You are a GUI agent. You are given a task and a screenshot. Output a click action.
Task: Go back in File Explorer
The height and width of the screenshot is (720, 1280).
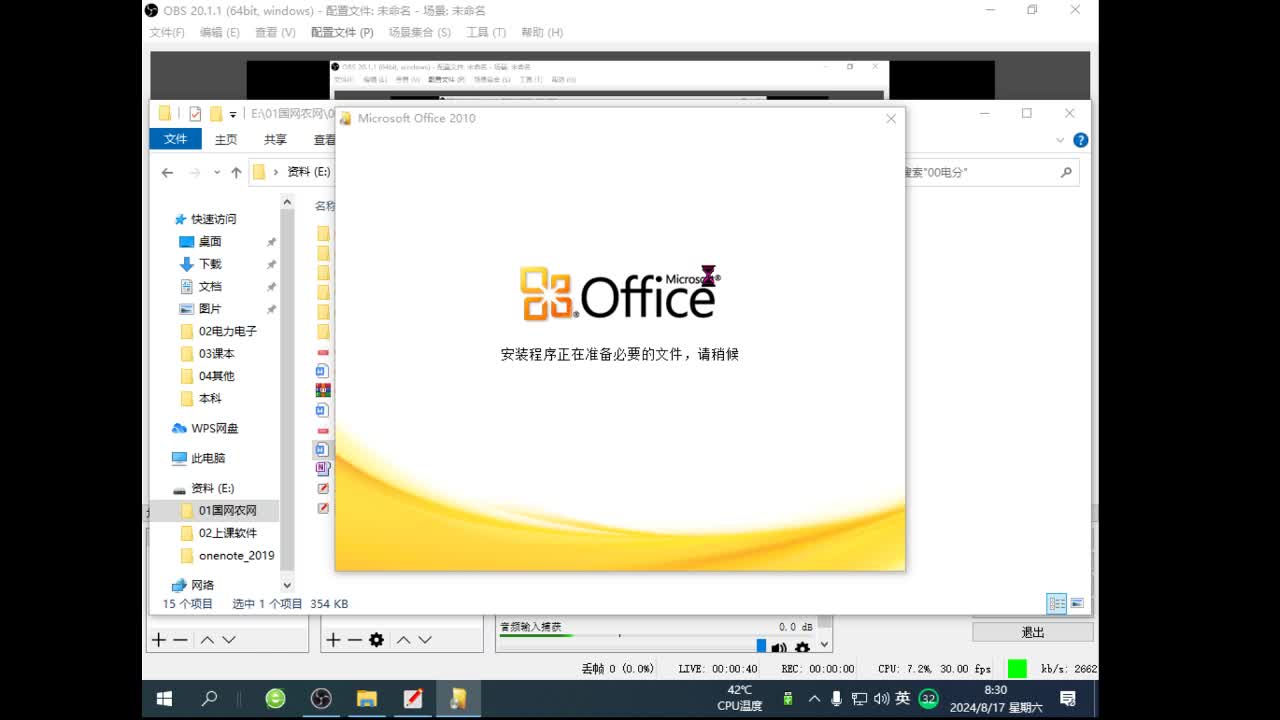(x=167, y=172)
